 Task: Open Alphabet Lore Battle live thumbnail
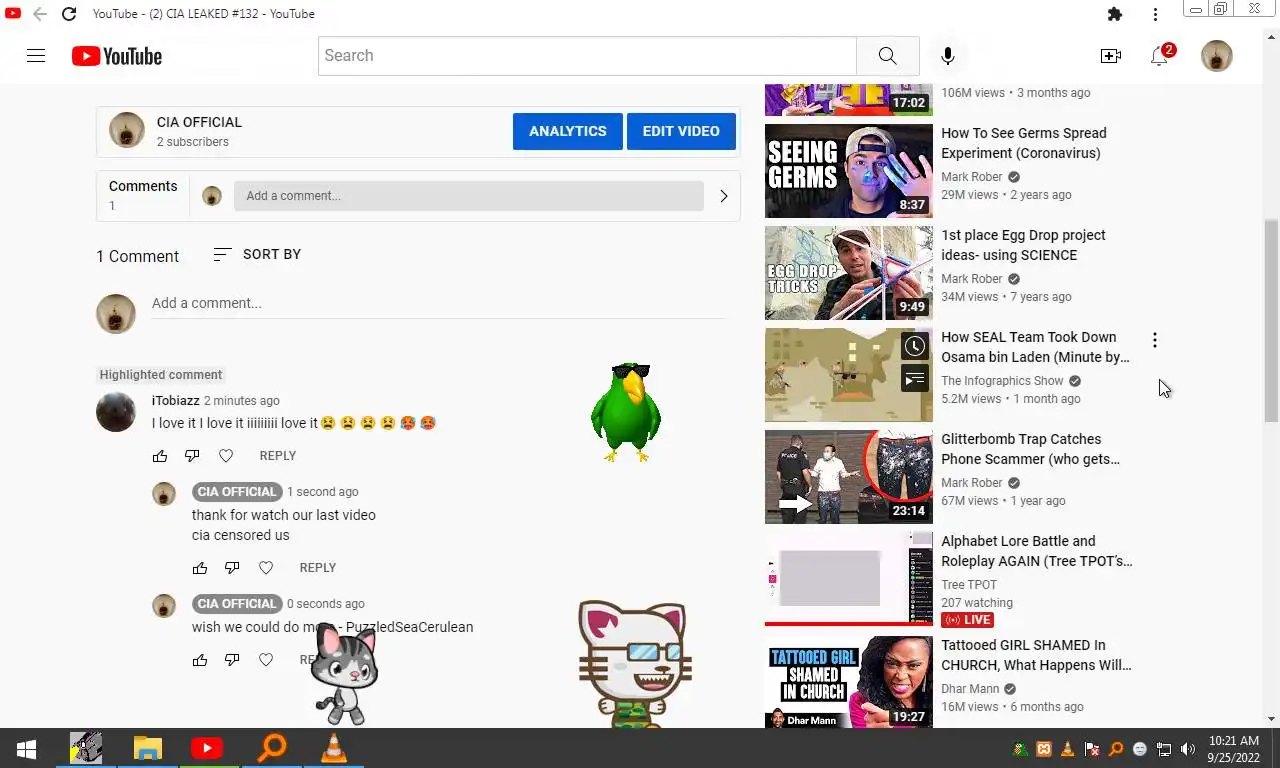[849, 578]
